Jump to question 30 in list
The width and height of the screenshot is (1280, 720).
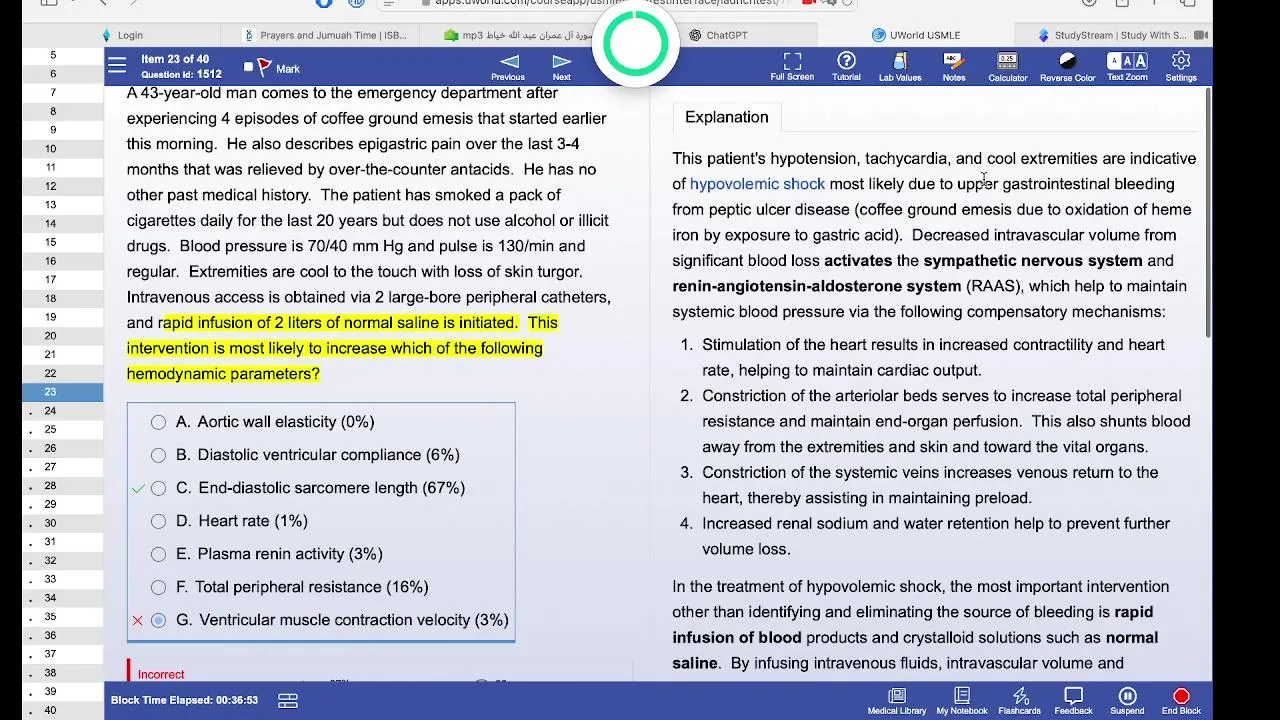tap(62, 523)
